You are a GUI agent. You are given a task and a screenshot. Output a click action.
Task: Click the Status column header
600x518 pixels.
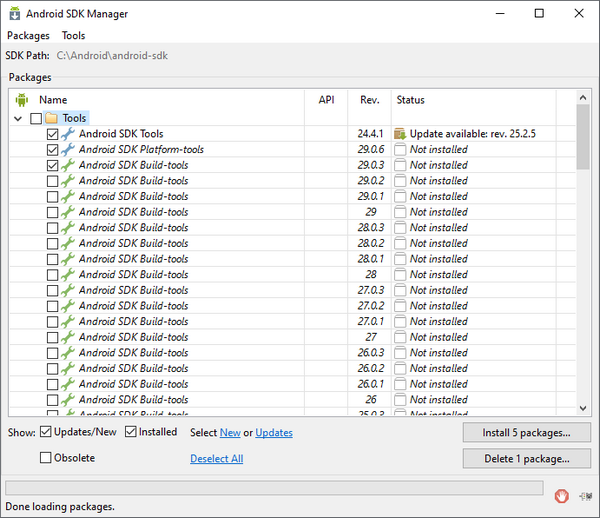coord(410,100)
